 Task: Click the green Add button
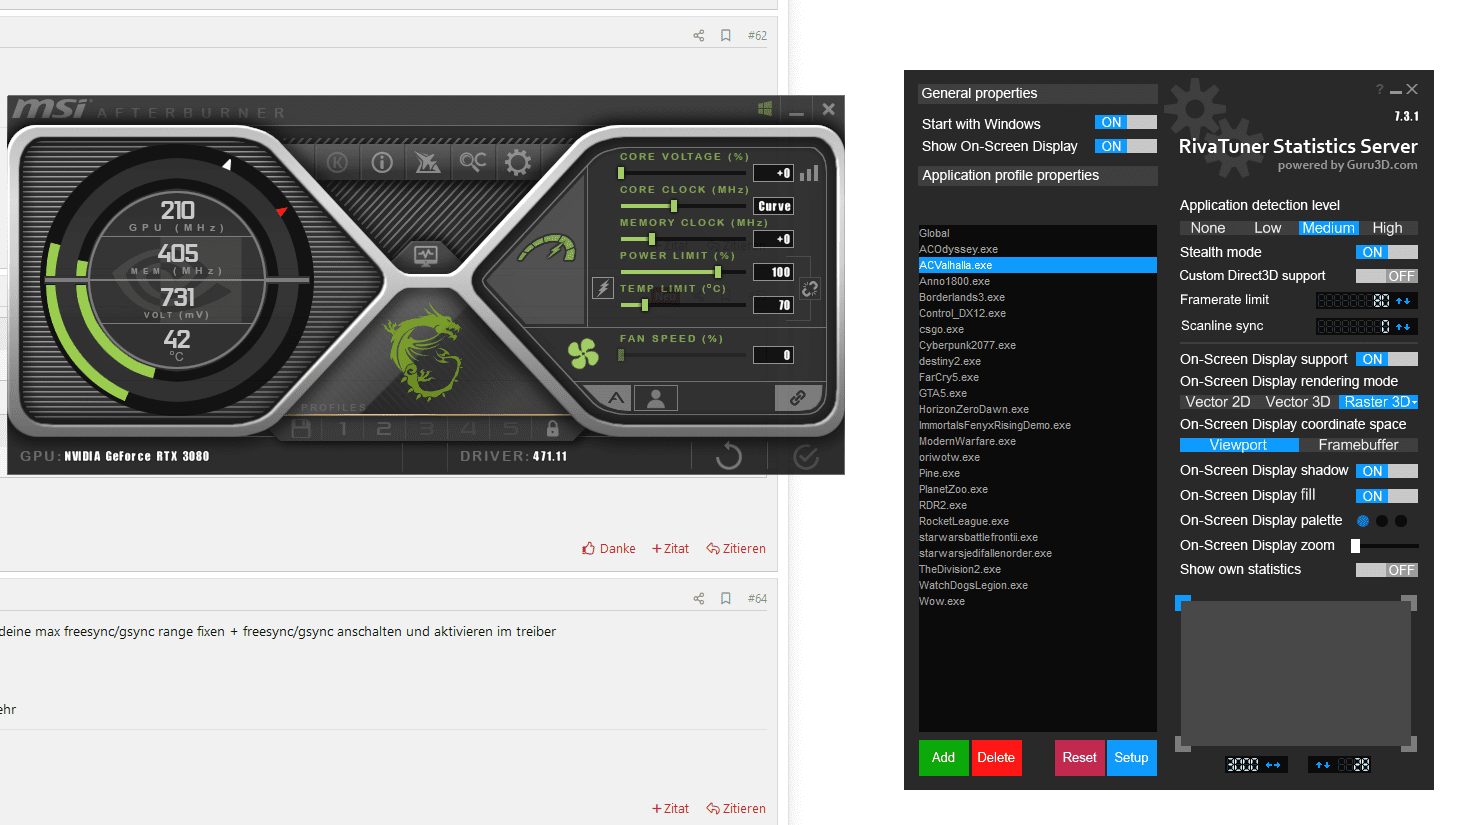[943, 757]
